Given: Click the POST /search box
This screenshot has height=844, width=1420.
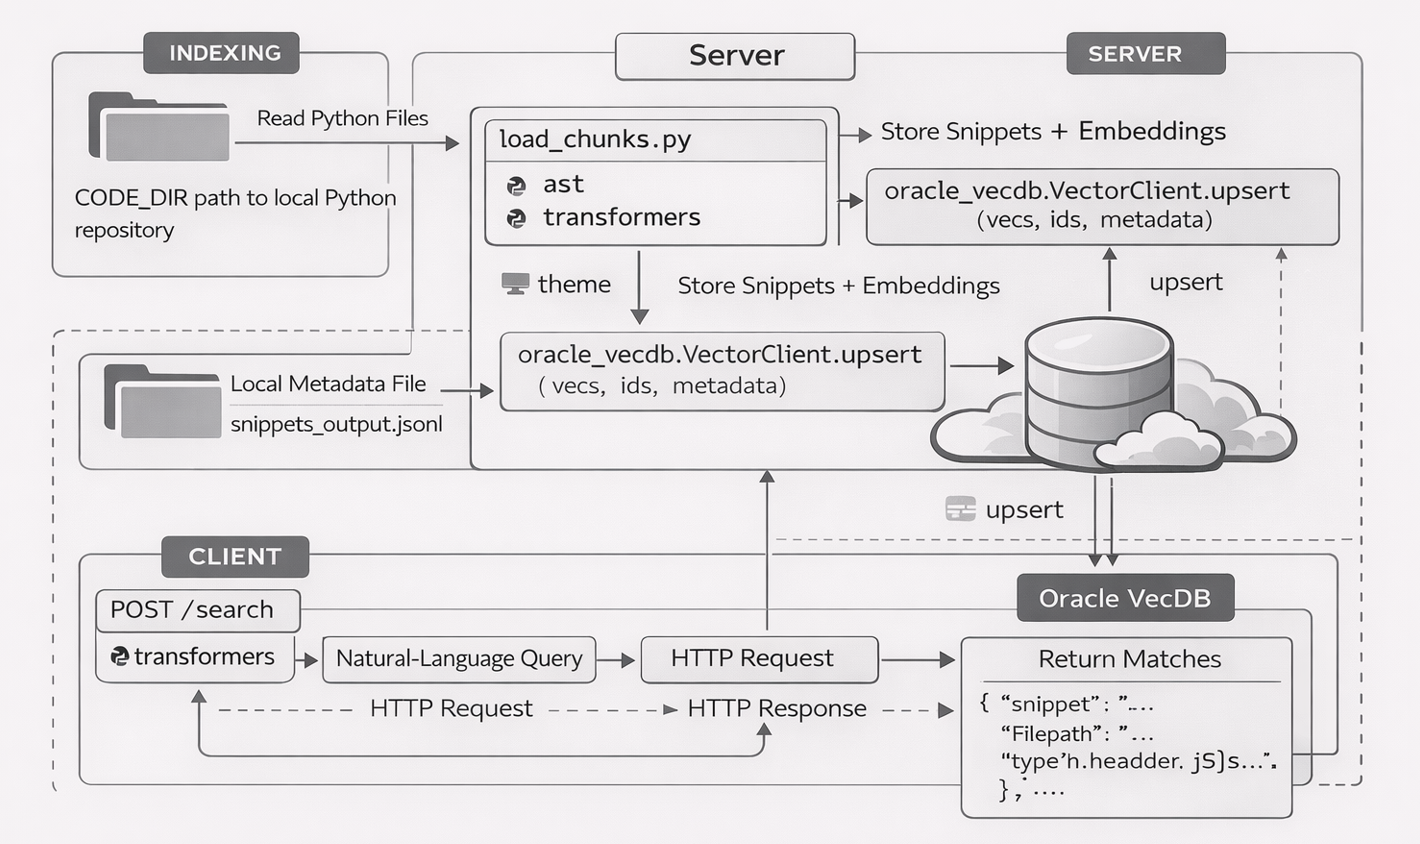Looking at the screenshot, I should click(x=198, y=610).
